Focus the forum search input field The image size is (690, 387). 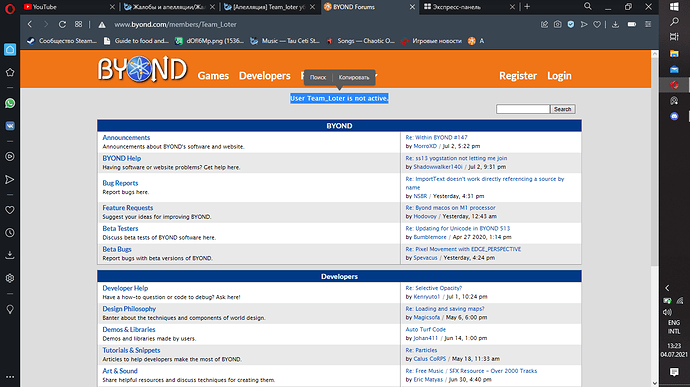tap(523, 109)
